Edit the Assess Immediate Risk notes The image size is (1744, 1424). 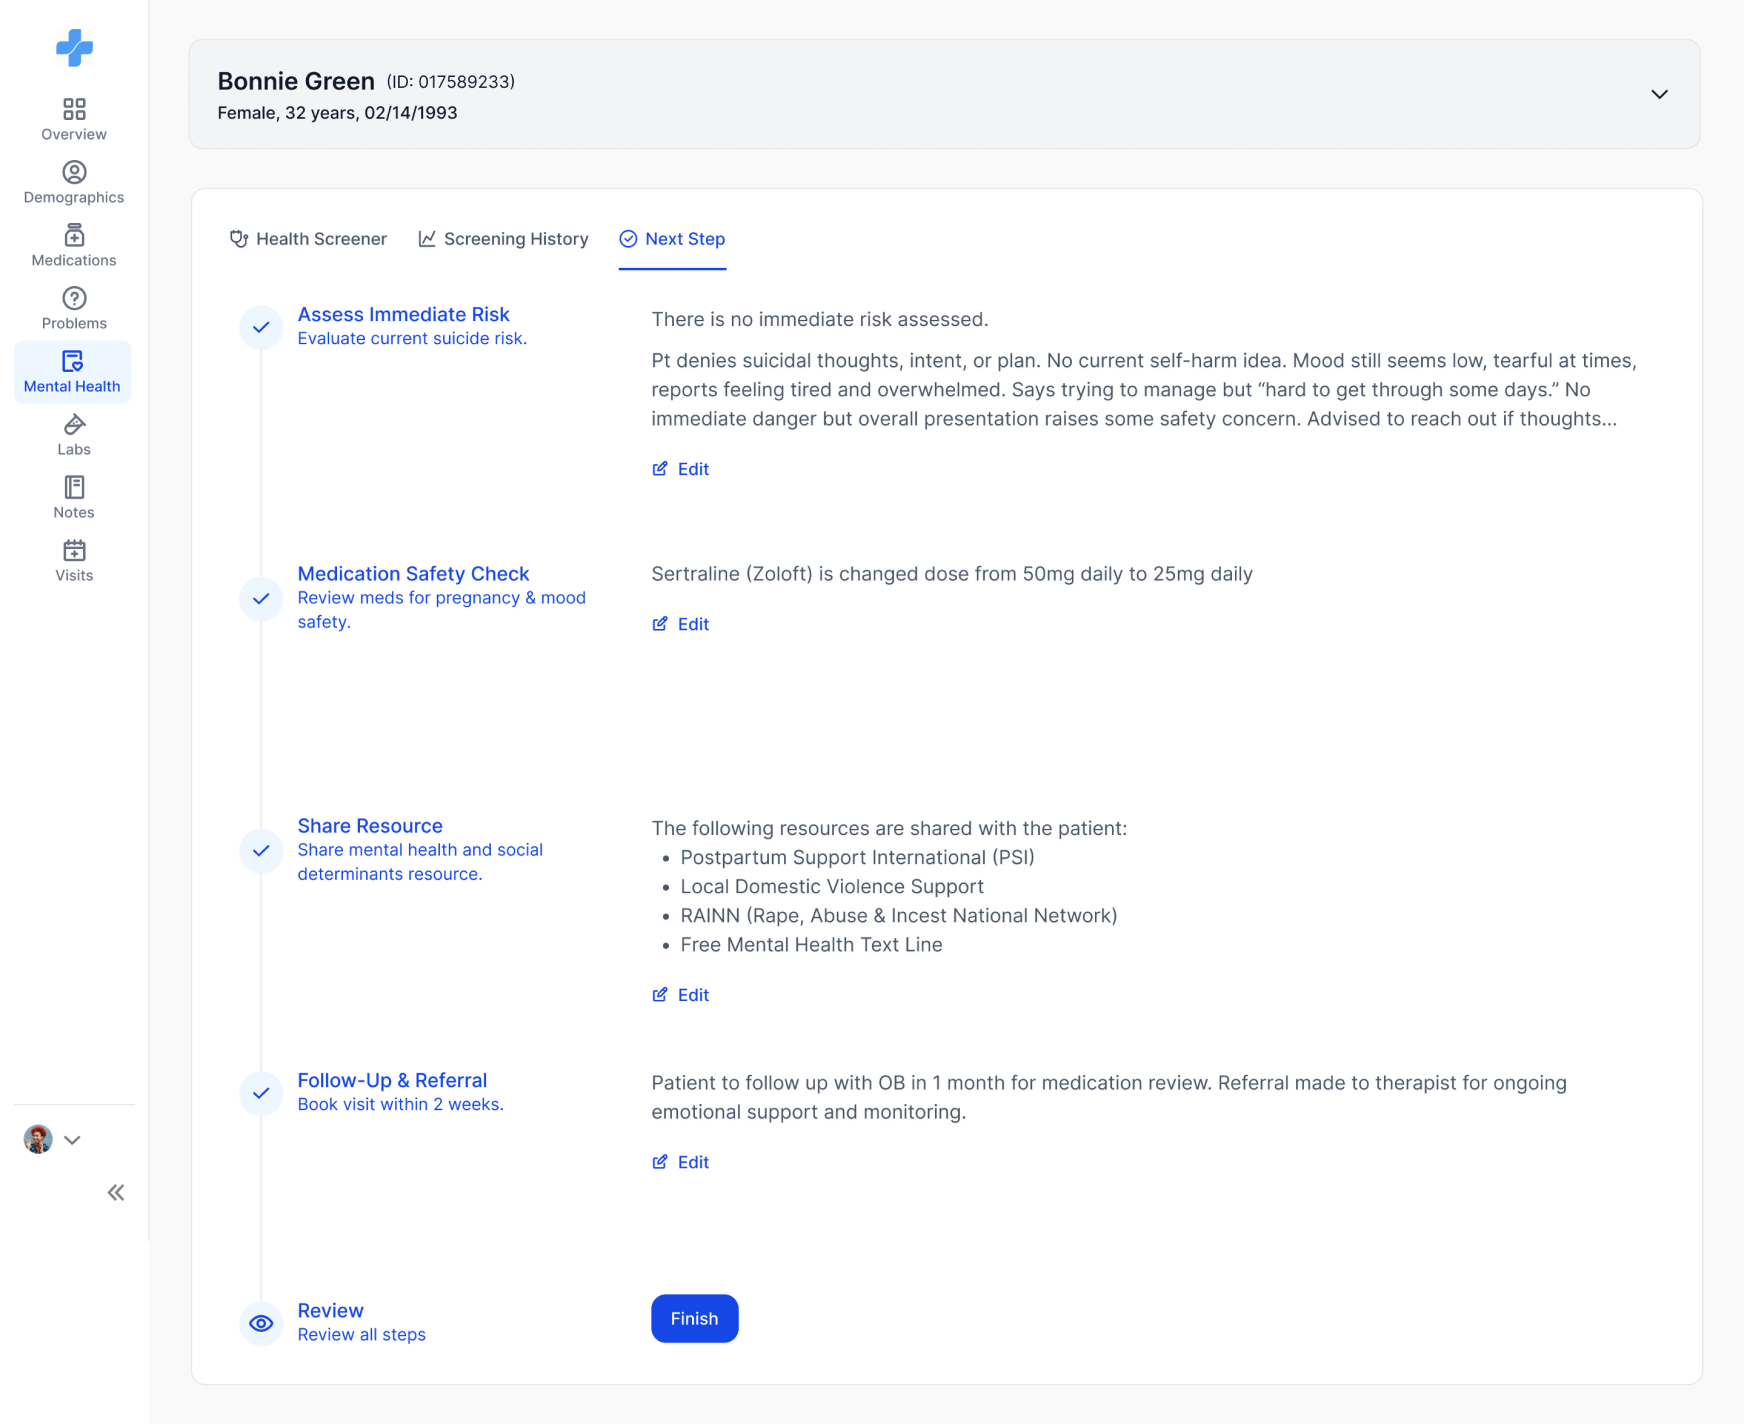681,469
